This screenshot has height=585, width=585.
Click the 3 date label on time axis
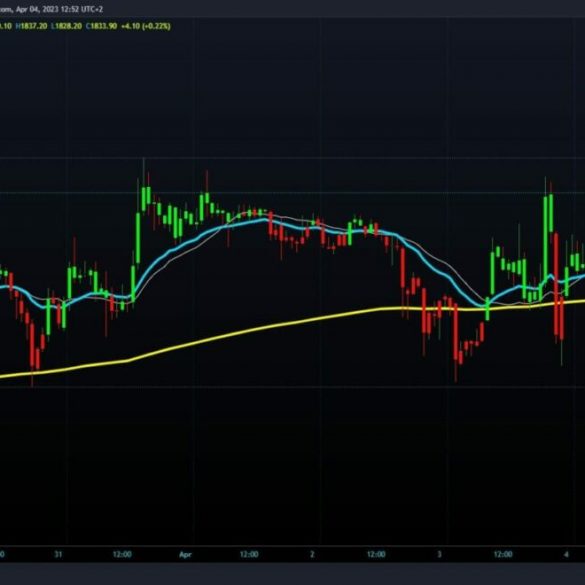[x=439, y=554]
